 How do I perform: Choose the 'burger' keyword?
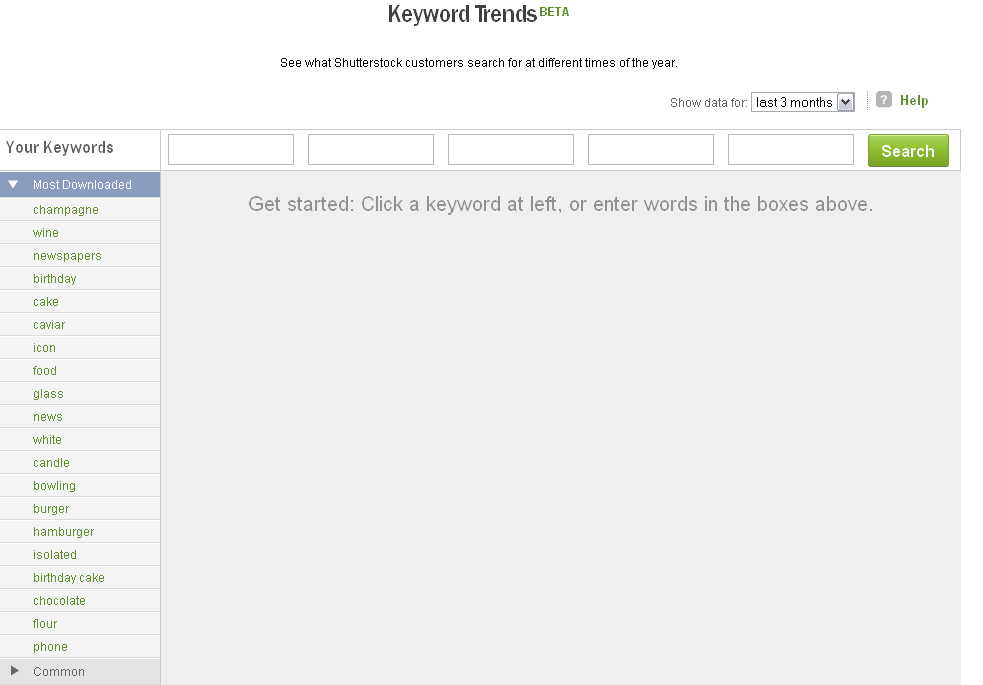click(51, 509)
